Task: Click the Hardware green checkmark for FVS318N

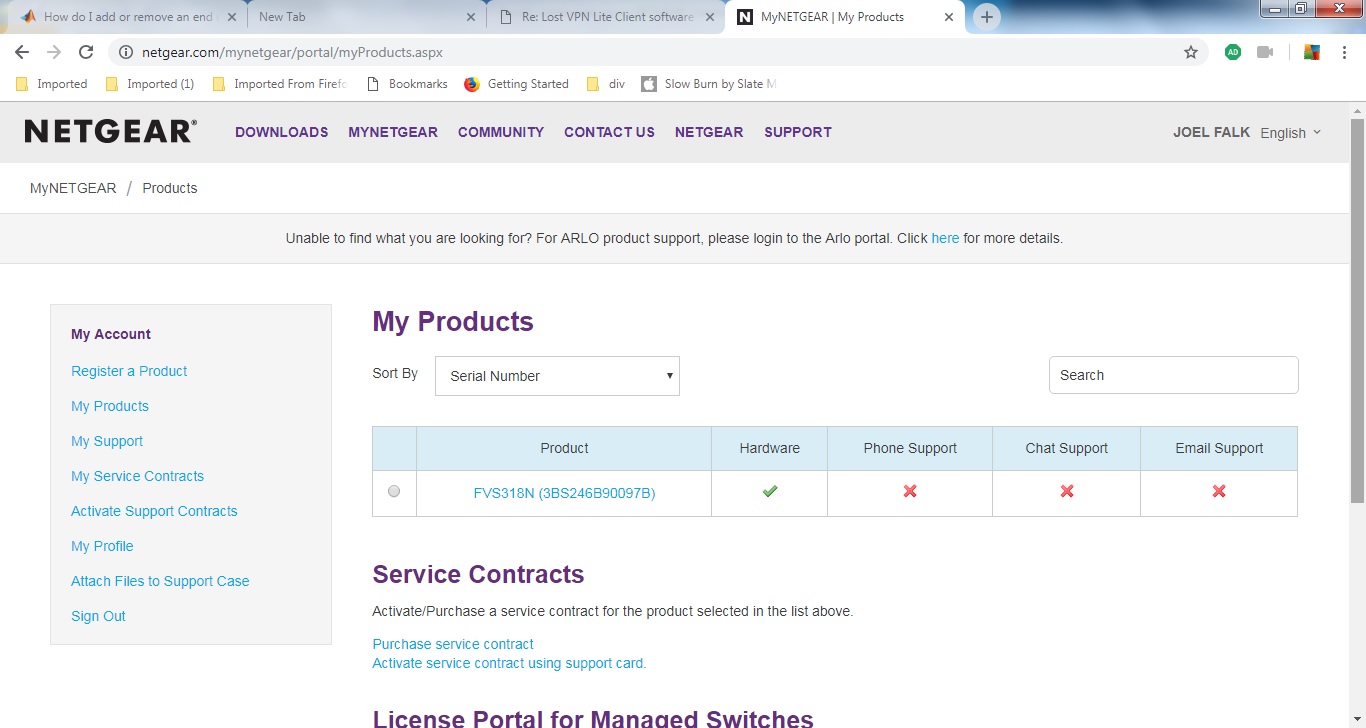Action: 769,491
